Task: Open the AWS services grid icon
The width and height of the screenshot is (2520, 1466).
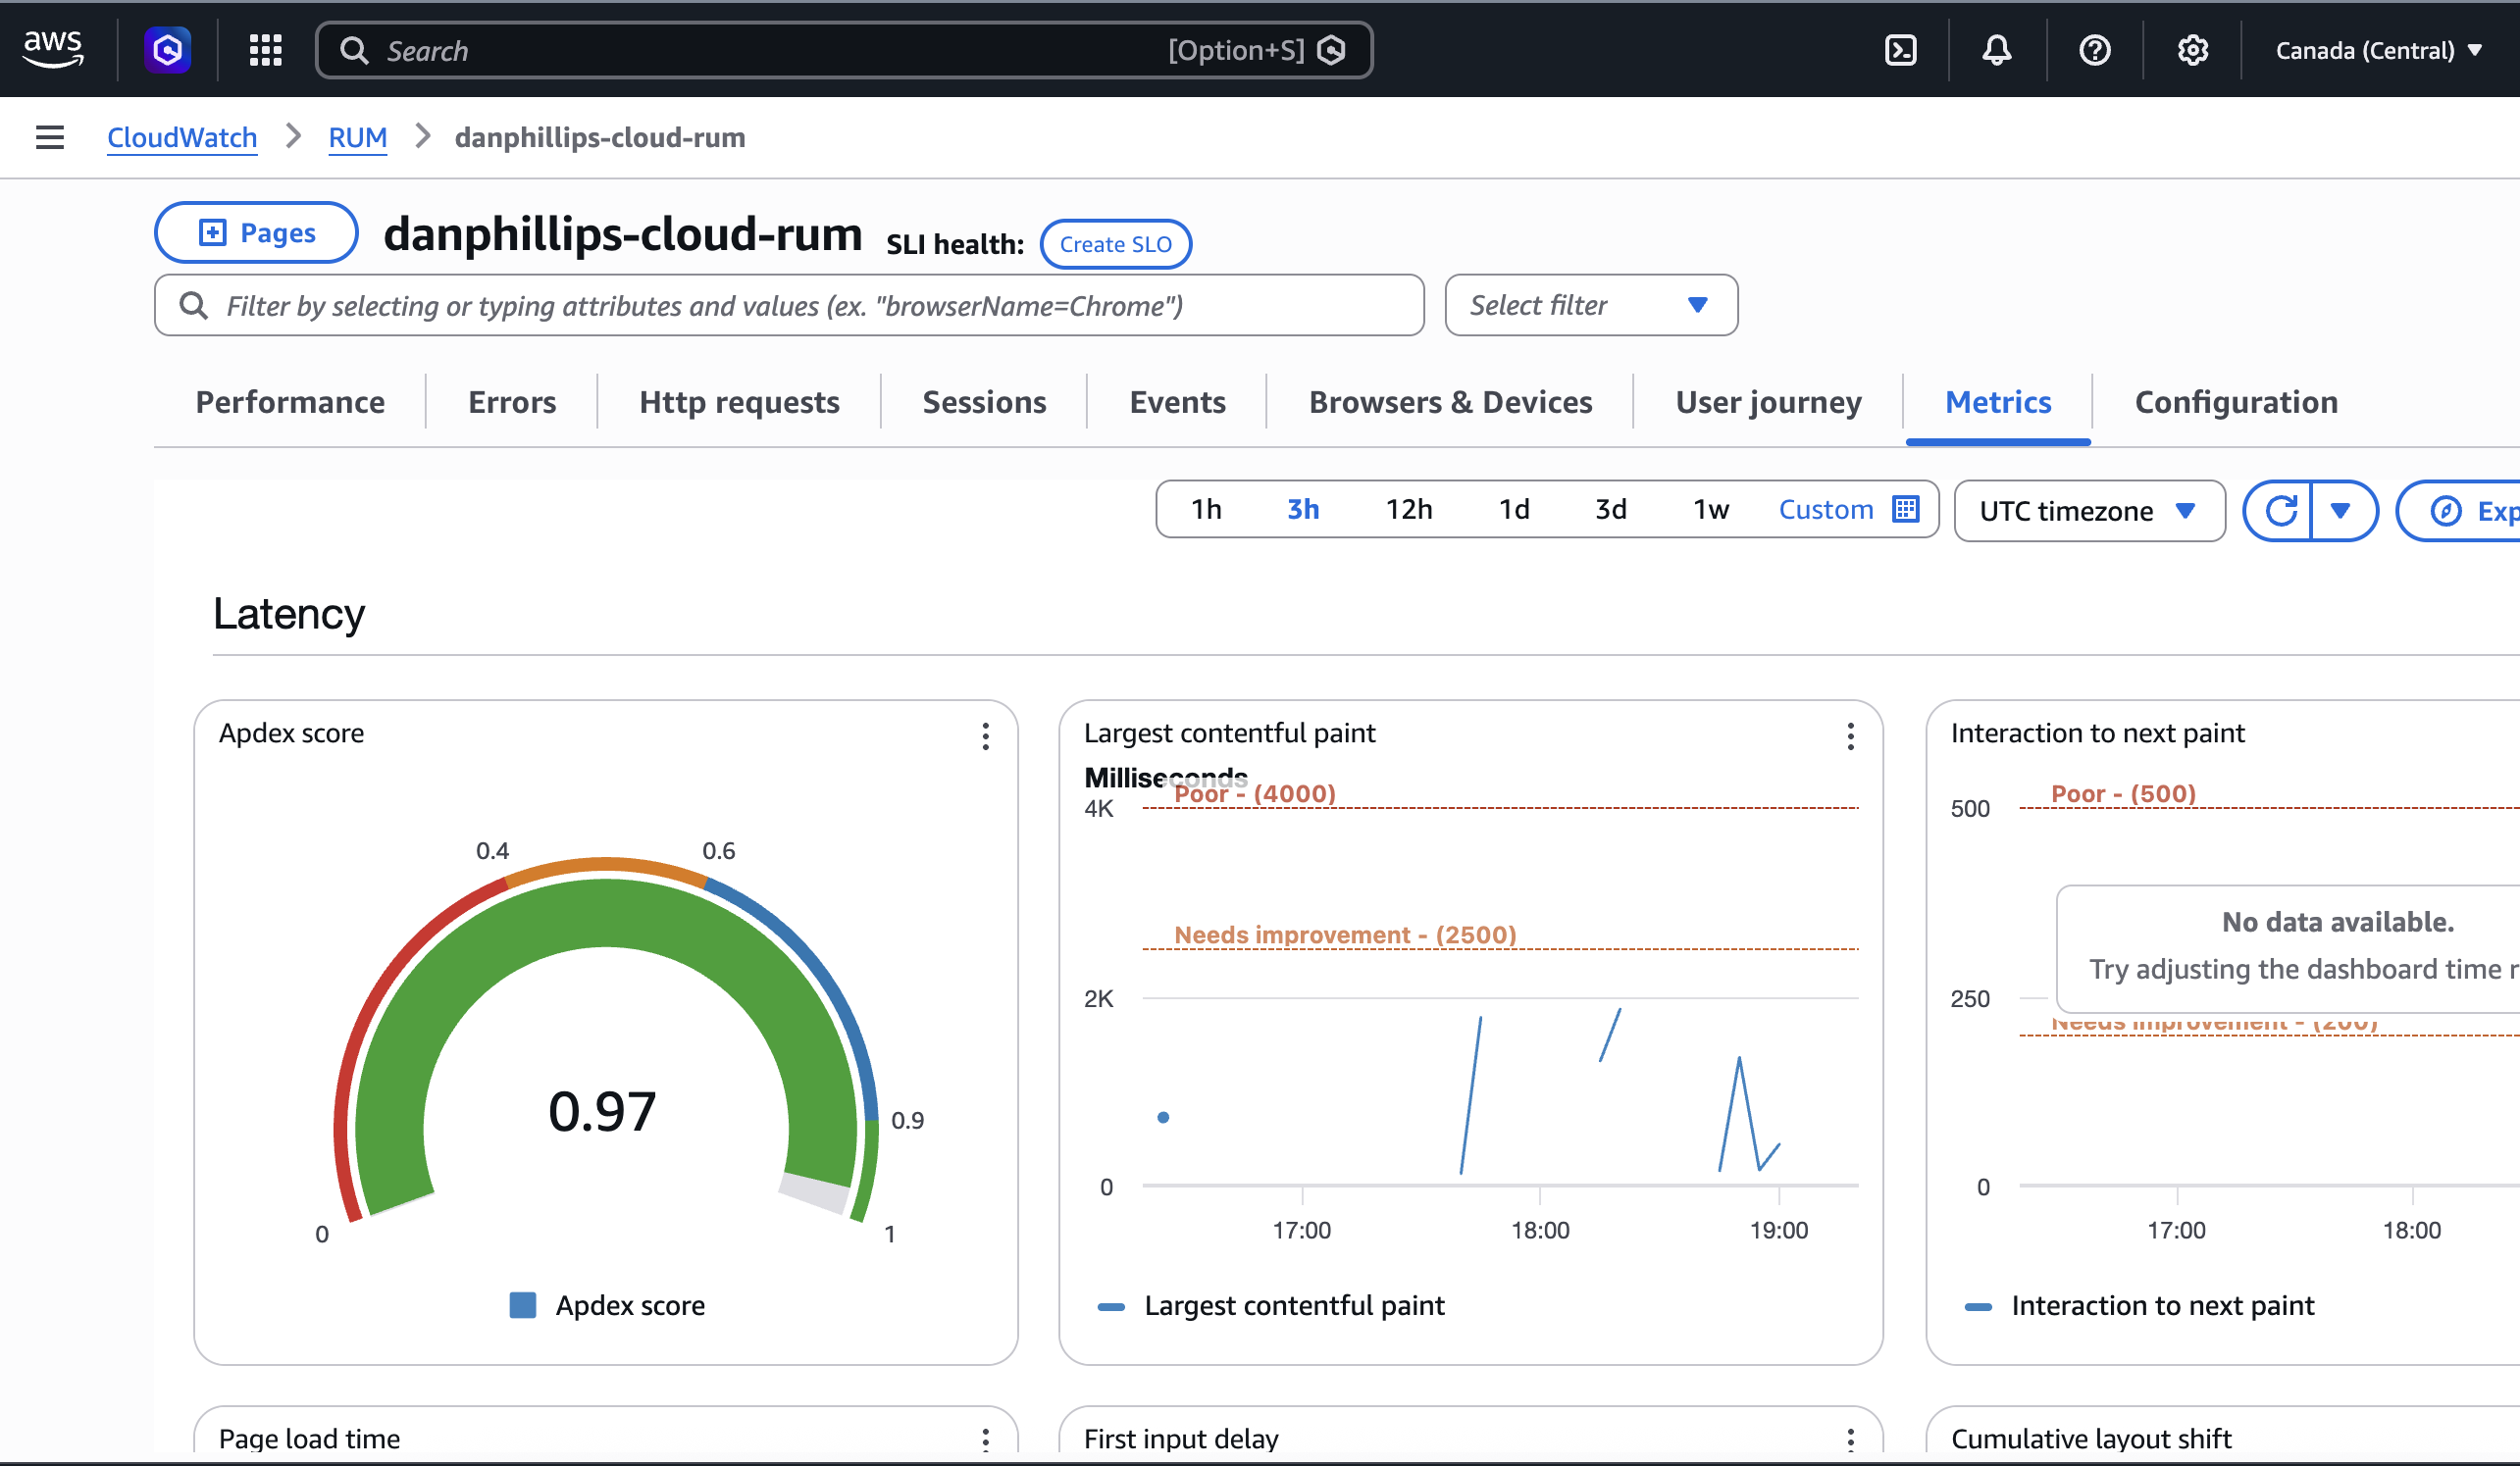Action: [264, 49]
